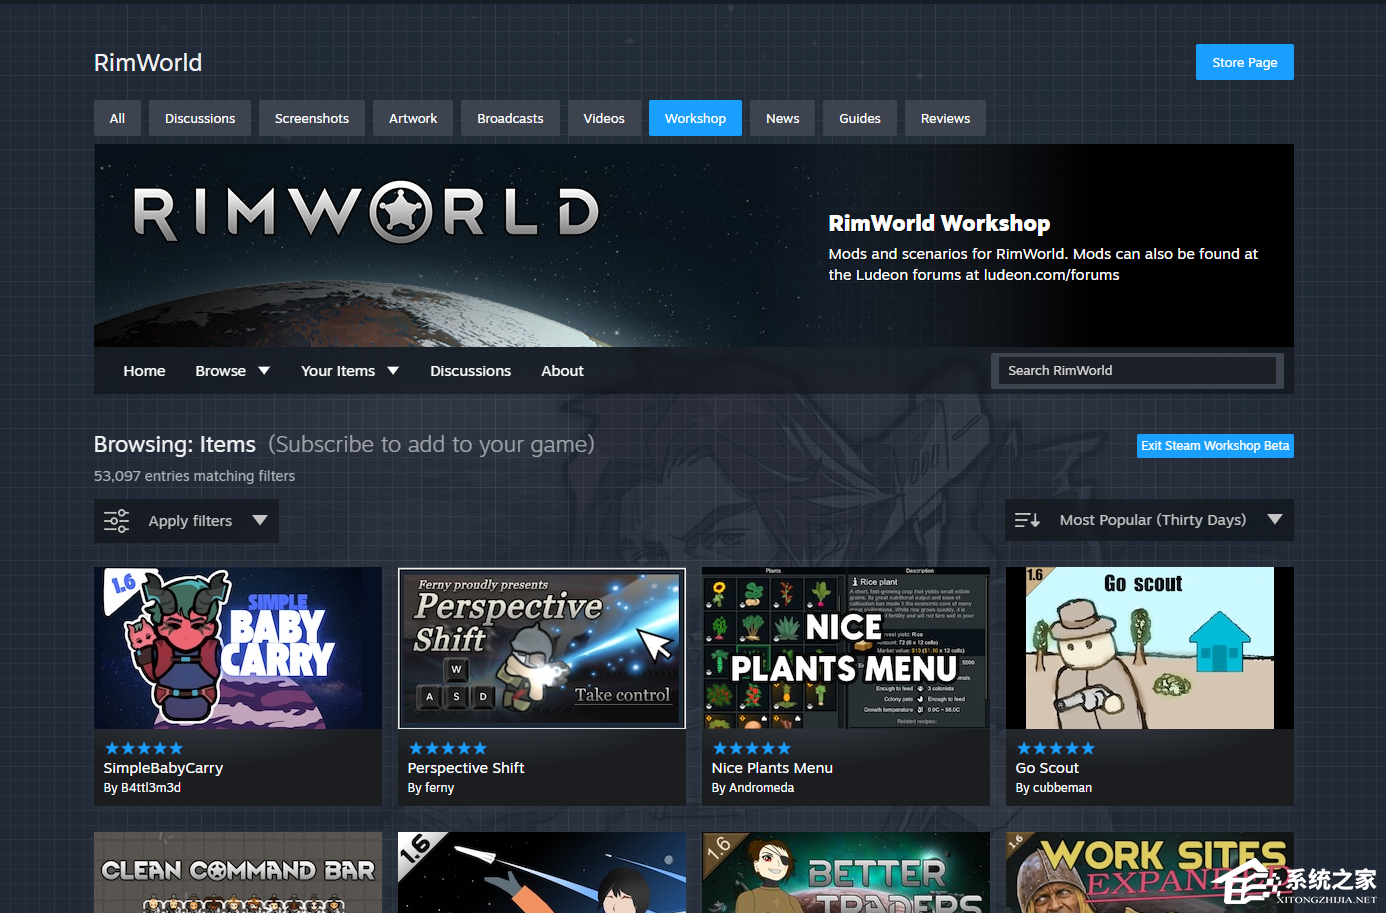
Task: Open the About workshop page
Action: pyautogui.click(x=562, y=371)
